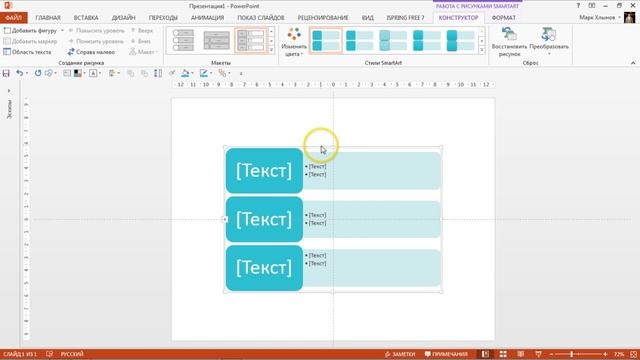This screenshot has height=360, width=640.
Task: Click the Save icon in quick access toolbar
Action: click(6, 73)
